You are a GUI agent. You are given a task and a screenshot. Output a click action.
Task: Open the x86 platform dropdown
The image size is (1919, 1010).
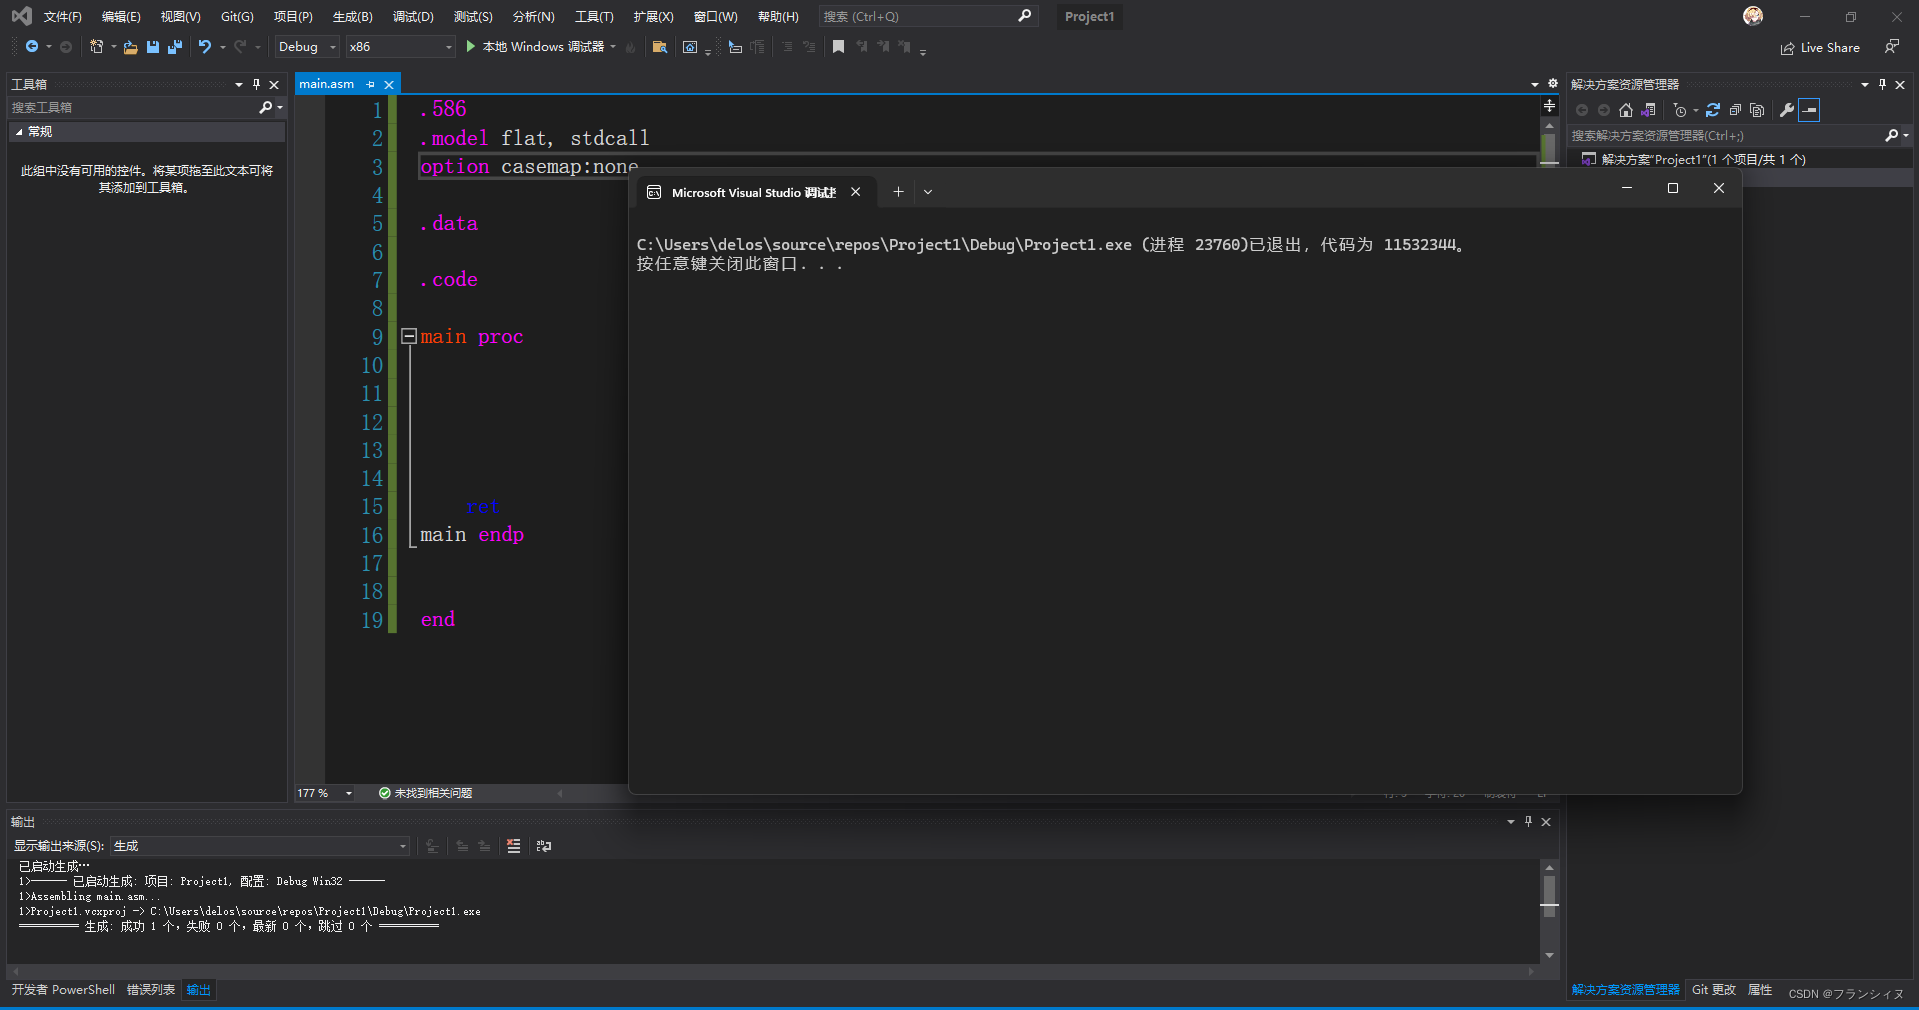point(399,46)
